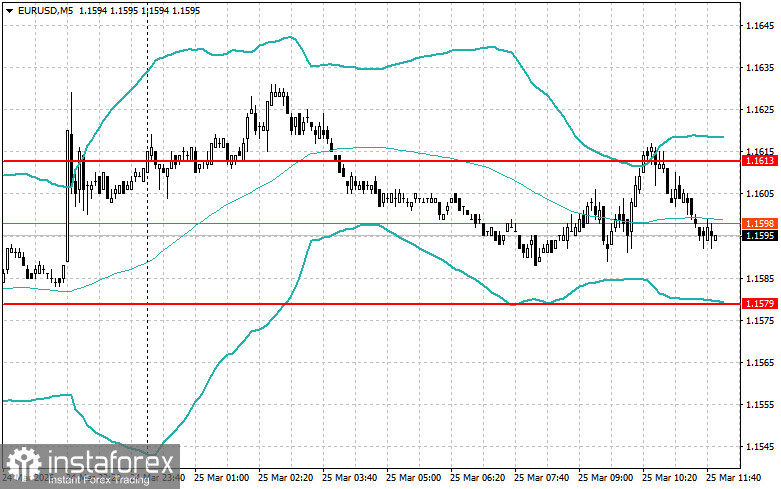
Task: Click the black 1.1595 current price label
Action: pyautogui.click(x=760, y=236)
